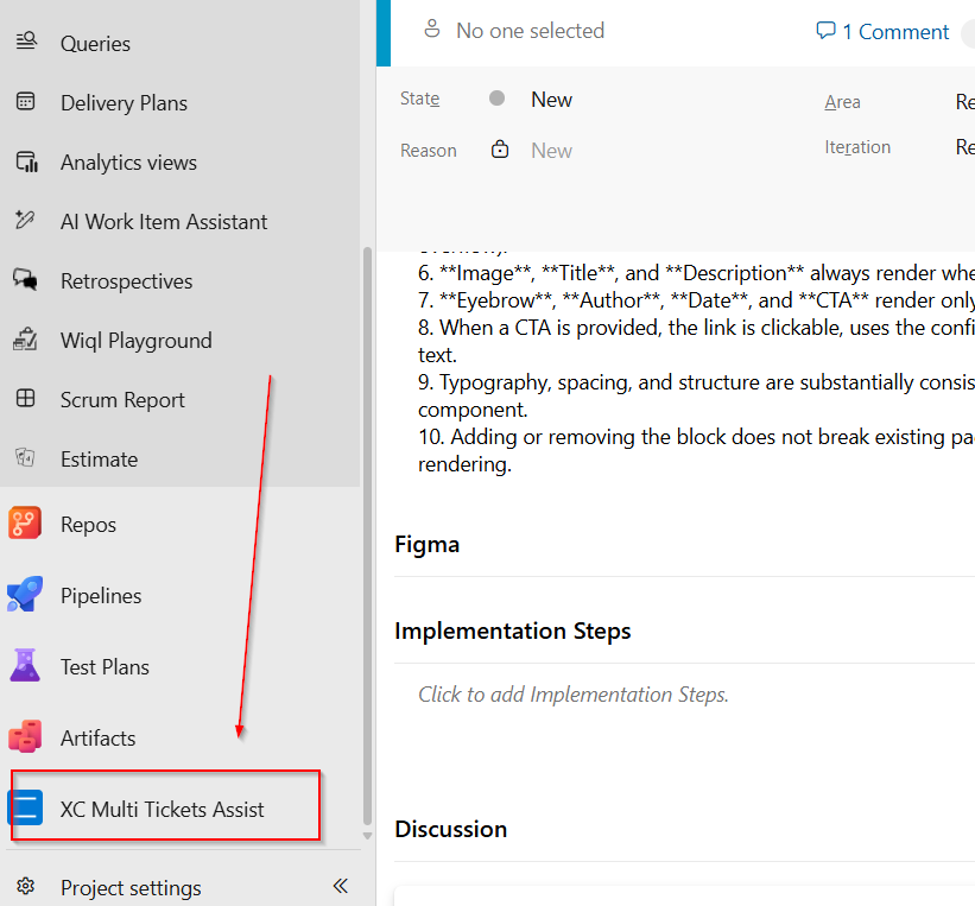Click the Reason field label
975x906 pixels.
click(428, 150)
